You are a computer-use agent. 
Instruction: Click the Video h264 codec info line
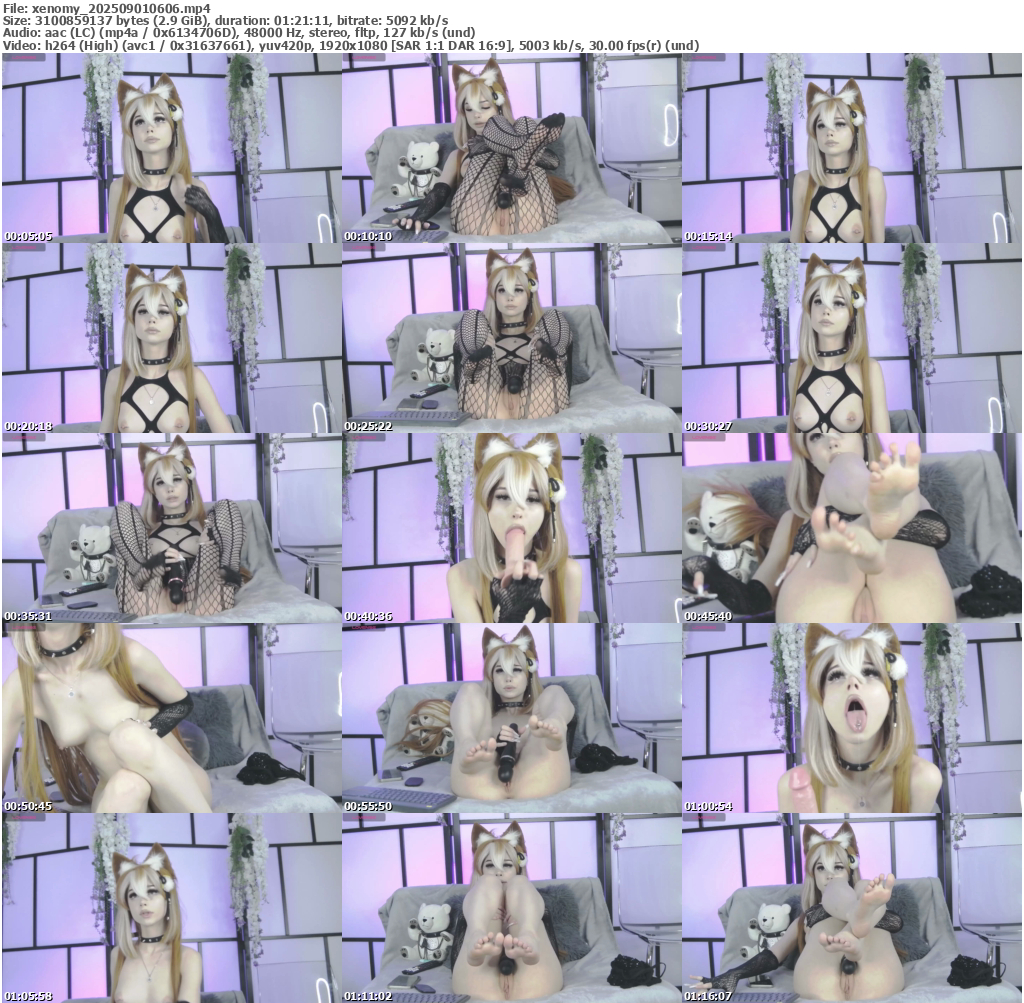coord(351,45)
